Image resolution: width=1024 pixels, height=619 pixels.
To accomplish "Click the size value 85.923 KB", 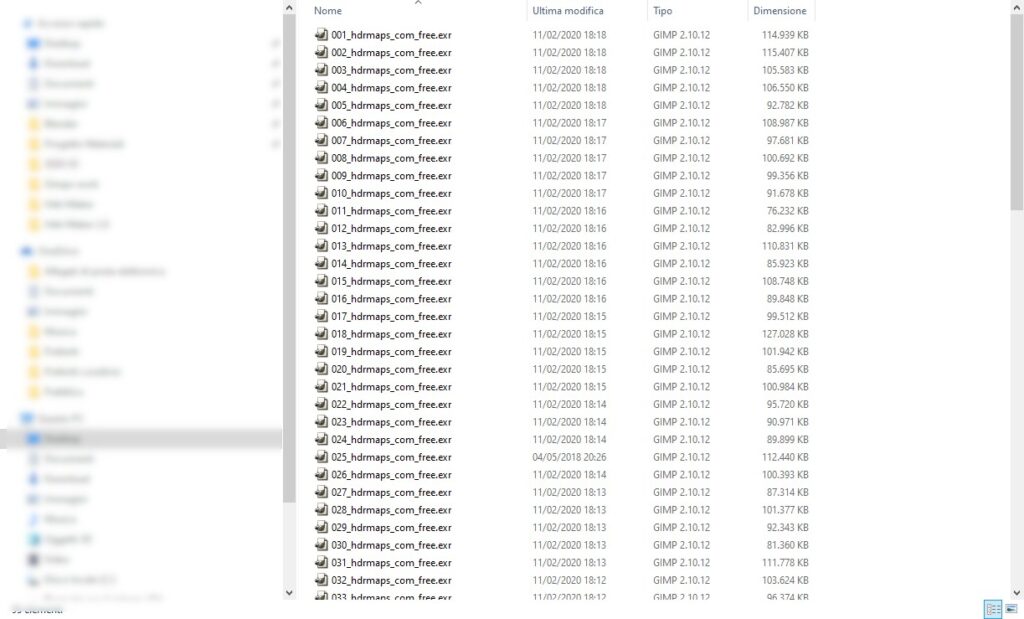I will [788, 264].
